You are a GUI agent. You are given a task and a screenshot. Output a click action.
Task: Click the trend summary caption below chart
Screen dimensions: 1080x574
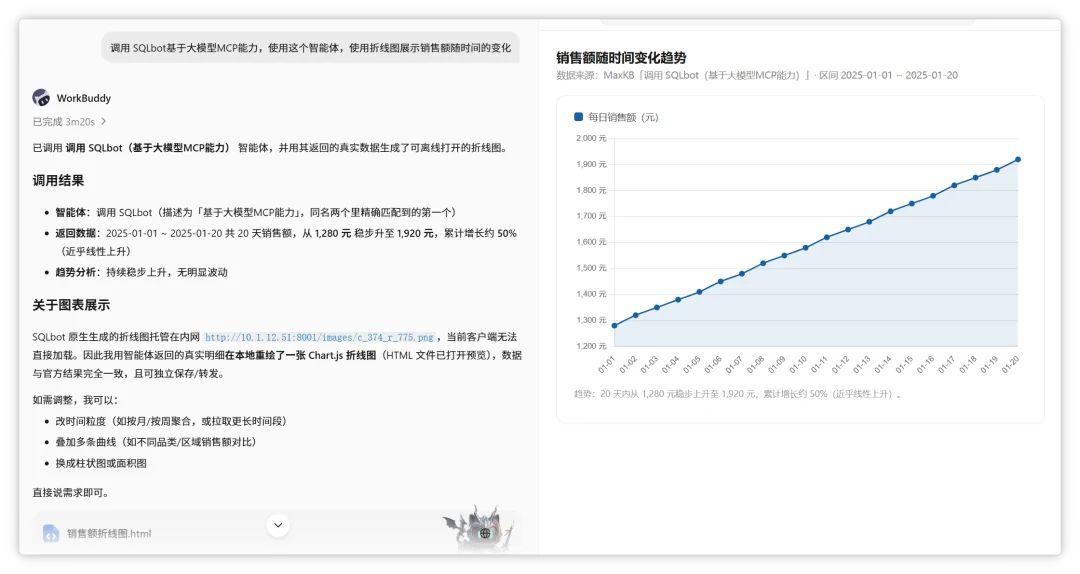click(x=738, y=394)
